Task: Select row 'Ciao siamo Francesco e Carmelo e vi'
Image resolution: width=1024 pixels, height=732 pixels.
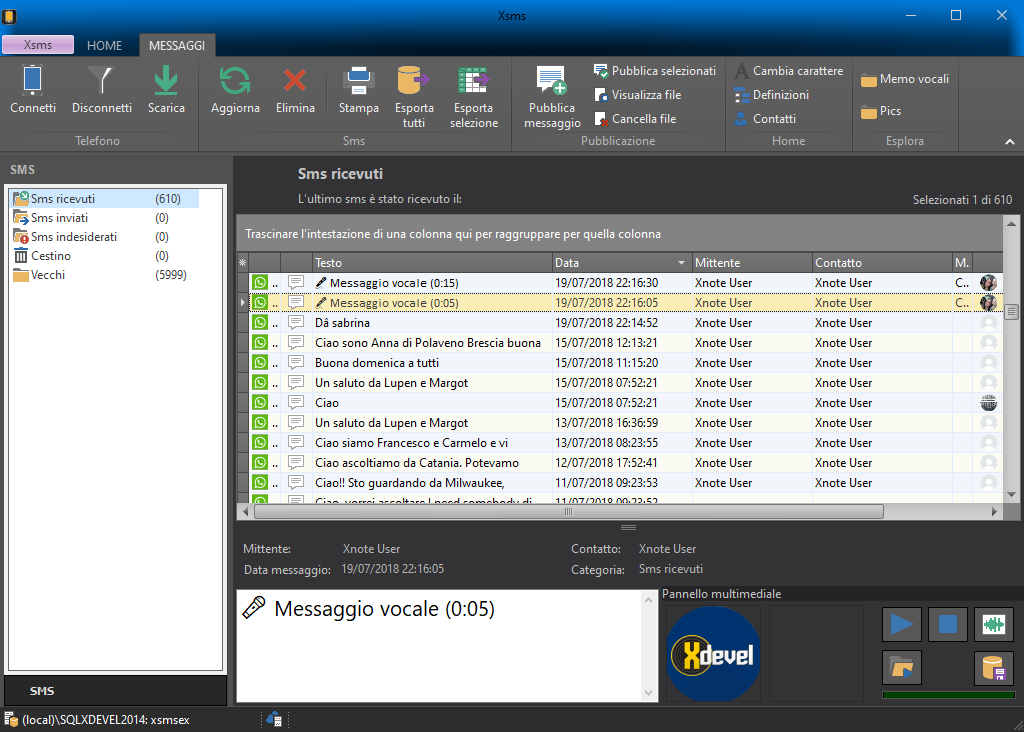Action: (619, 443)
